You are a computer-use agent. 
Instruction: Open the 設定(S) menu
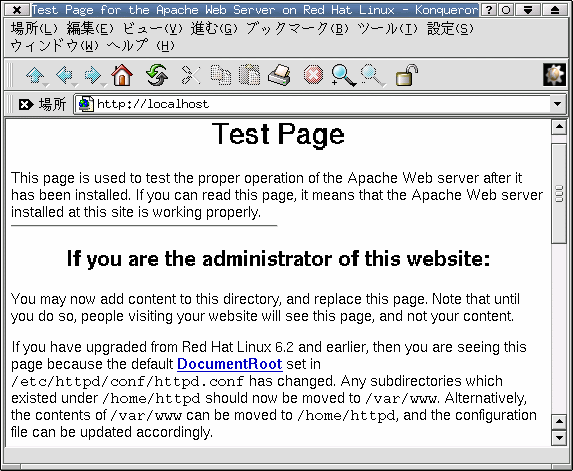point(450,29)
